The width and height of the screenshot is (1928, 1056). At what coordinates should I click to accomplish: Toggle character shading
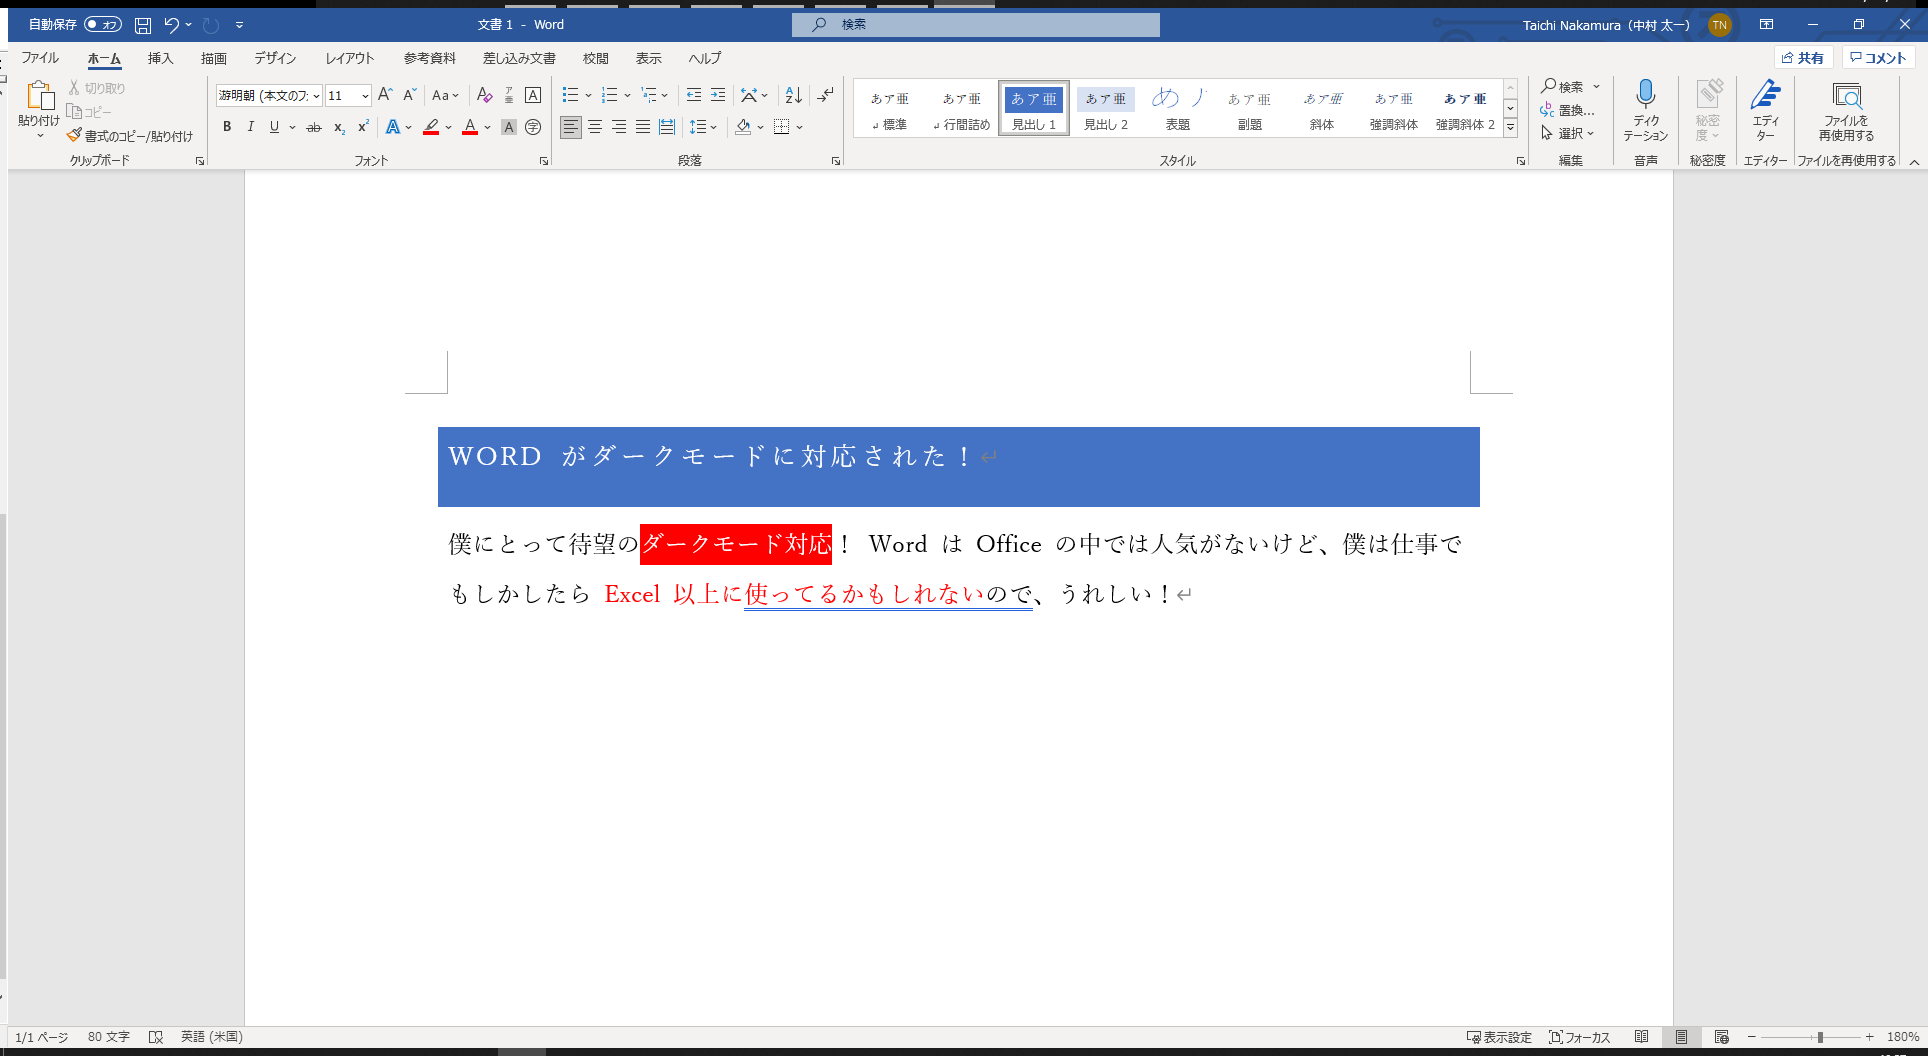[509, 127]
